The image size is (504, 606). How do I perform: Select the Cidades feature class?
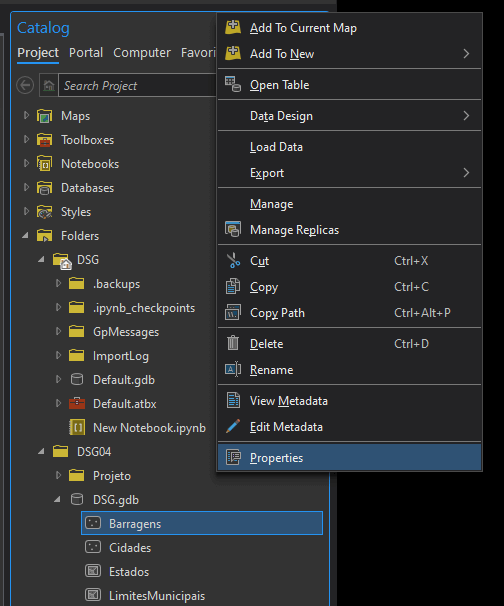pos(130,548)
